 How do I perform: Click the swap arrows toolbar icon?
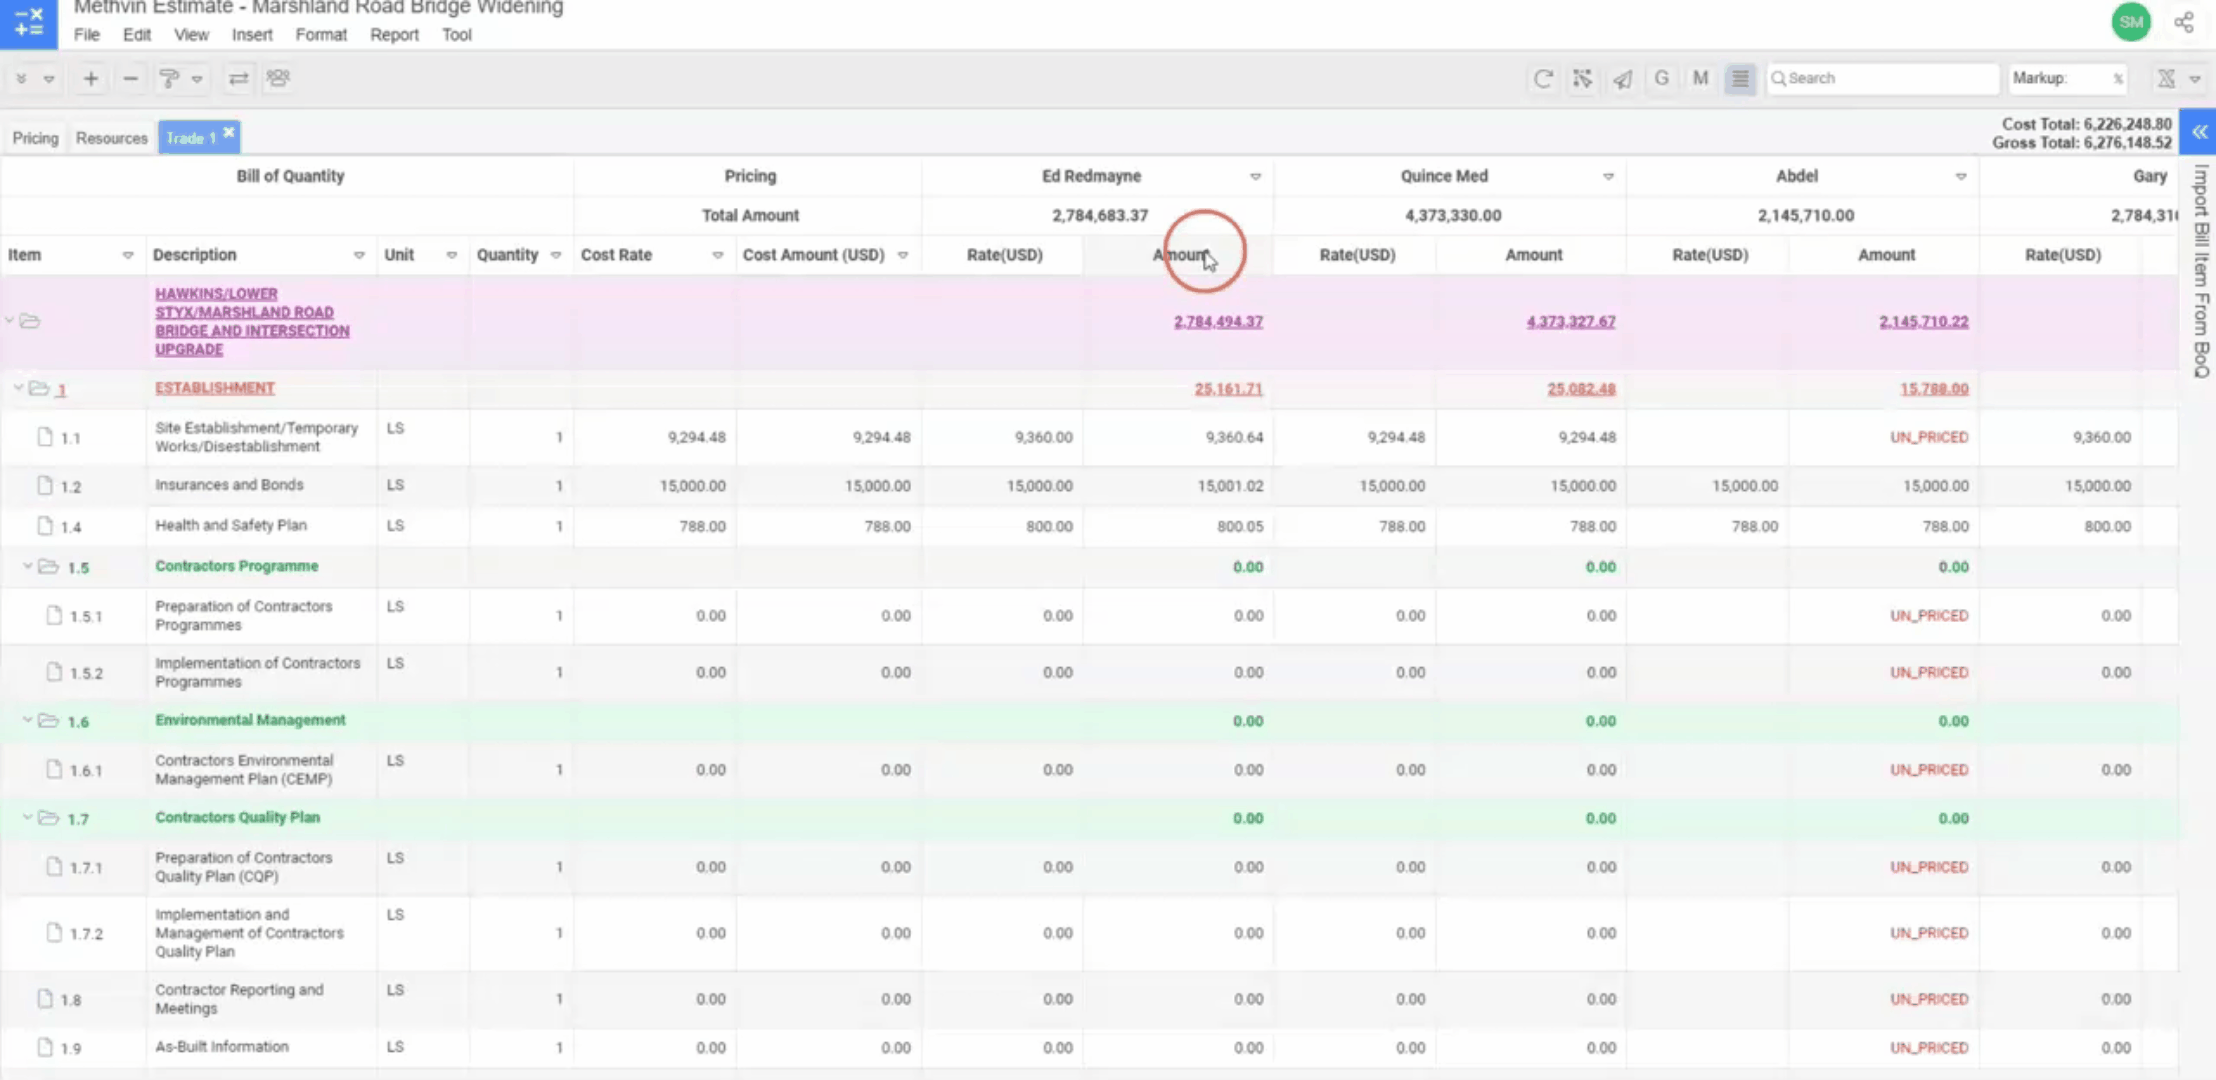[x=238, y=78]
